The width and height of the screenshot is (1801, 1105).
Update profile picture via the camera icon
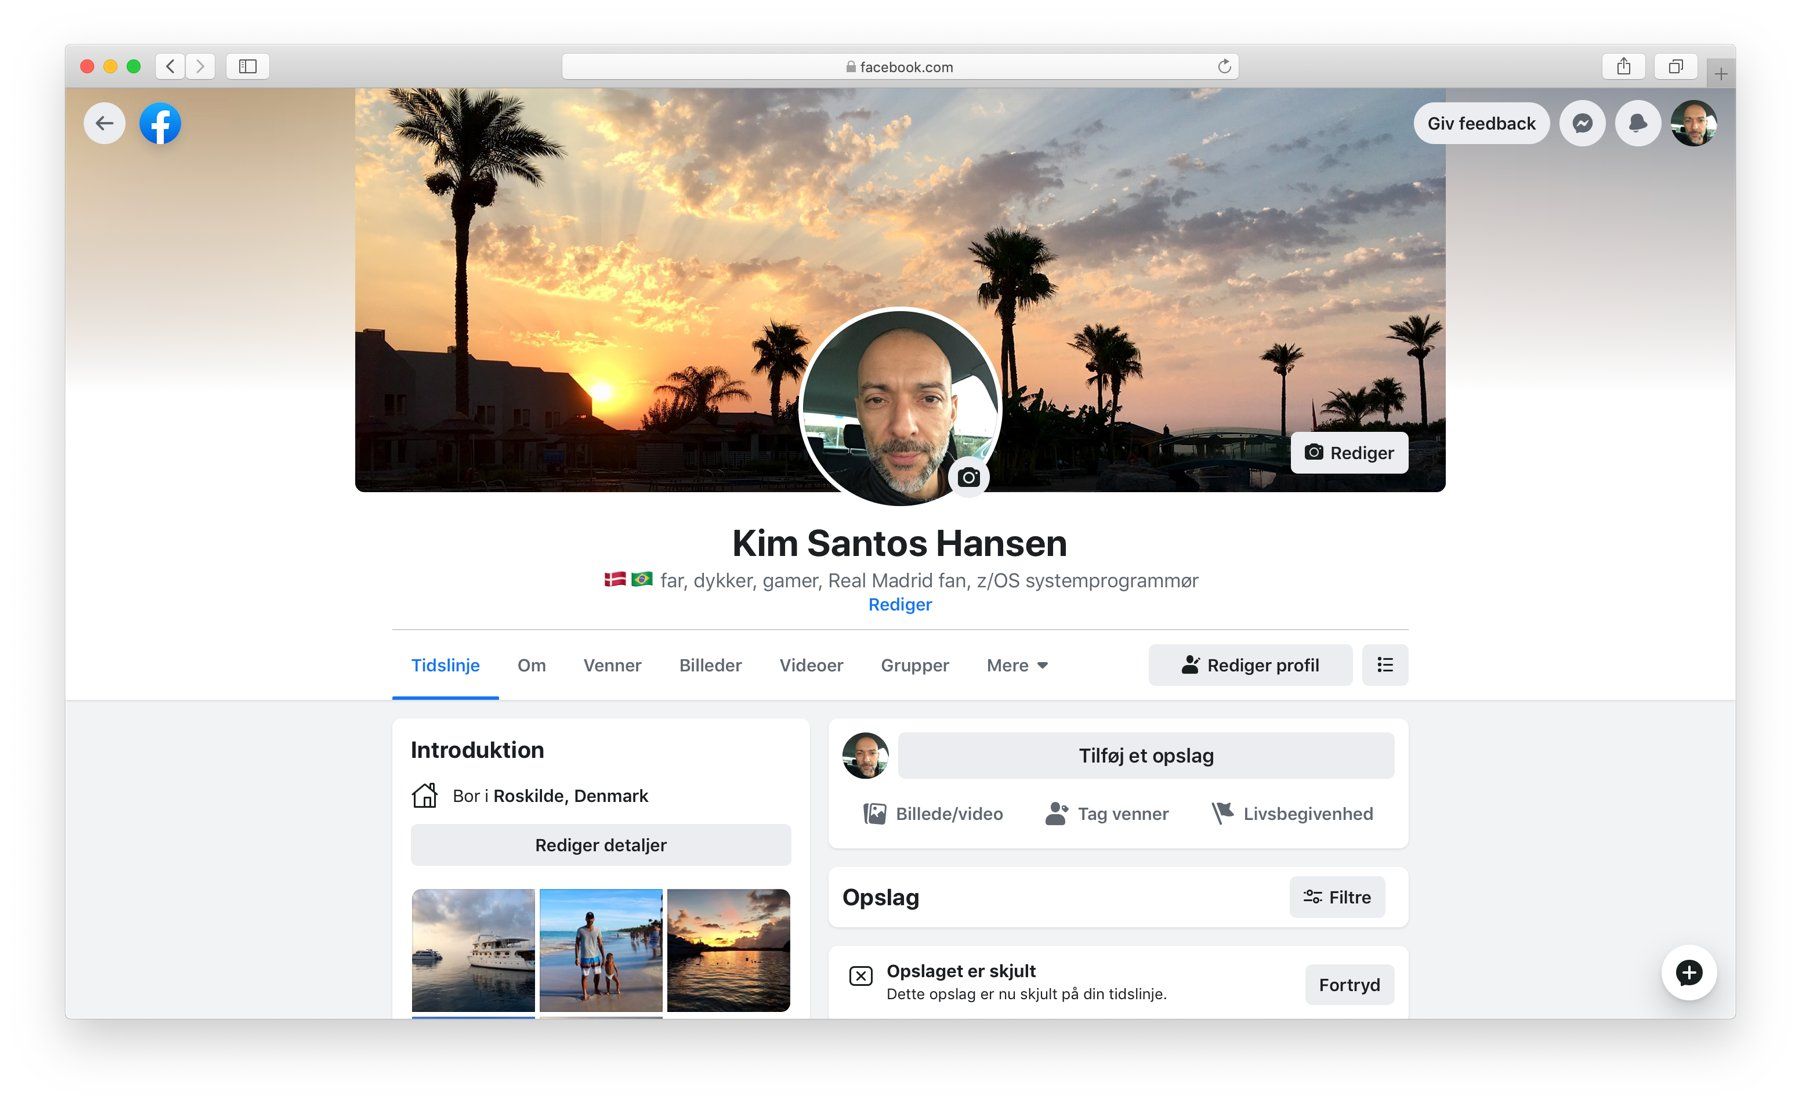tap(967, 478)
